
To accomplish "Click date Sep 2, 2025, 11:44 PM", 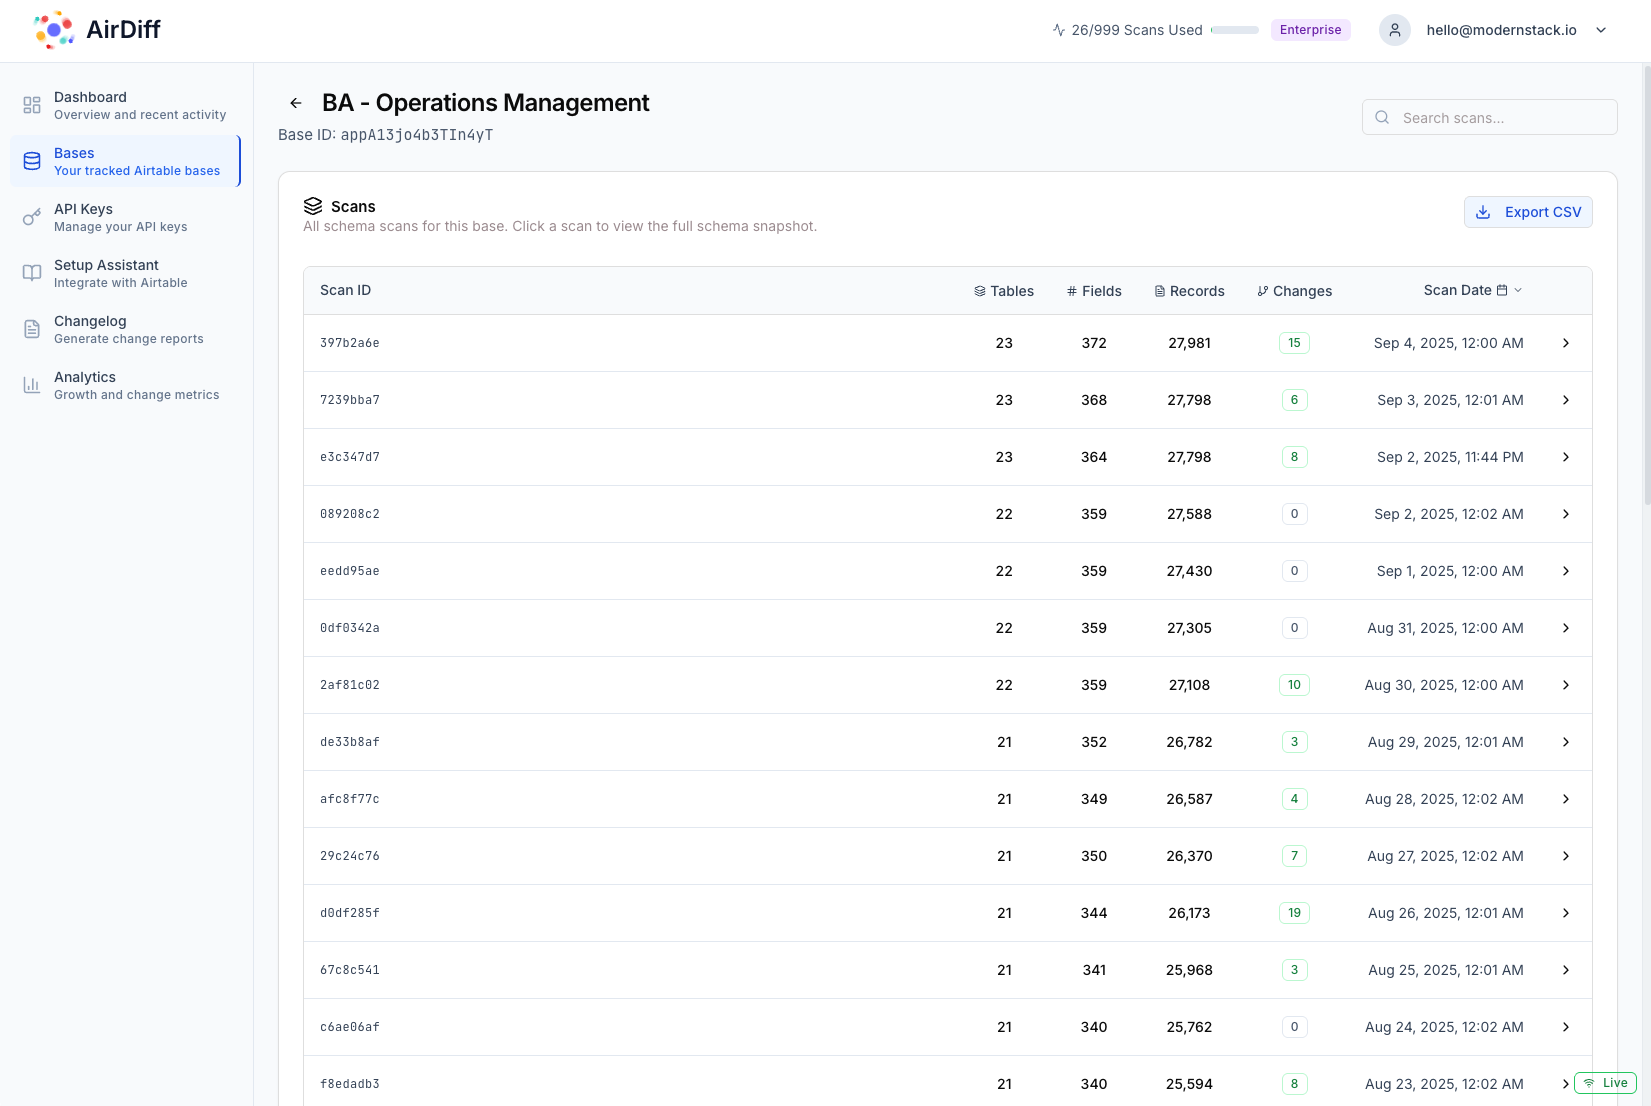I will tap(1450, 457).
